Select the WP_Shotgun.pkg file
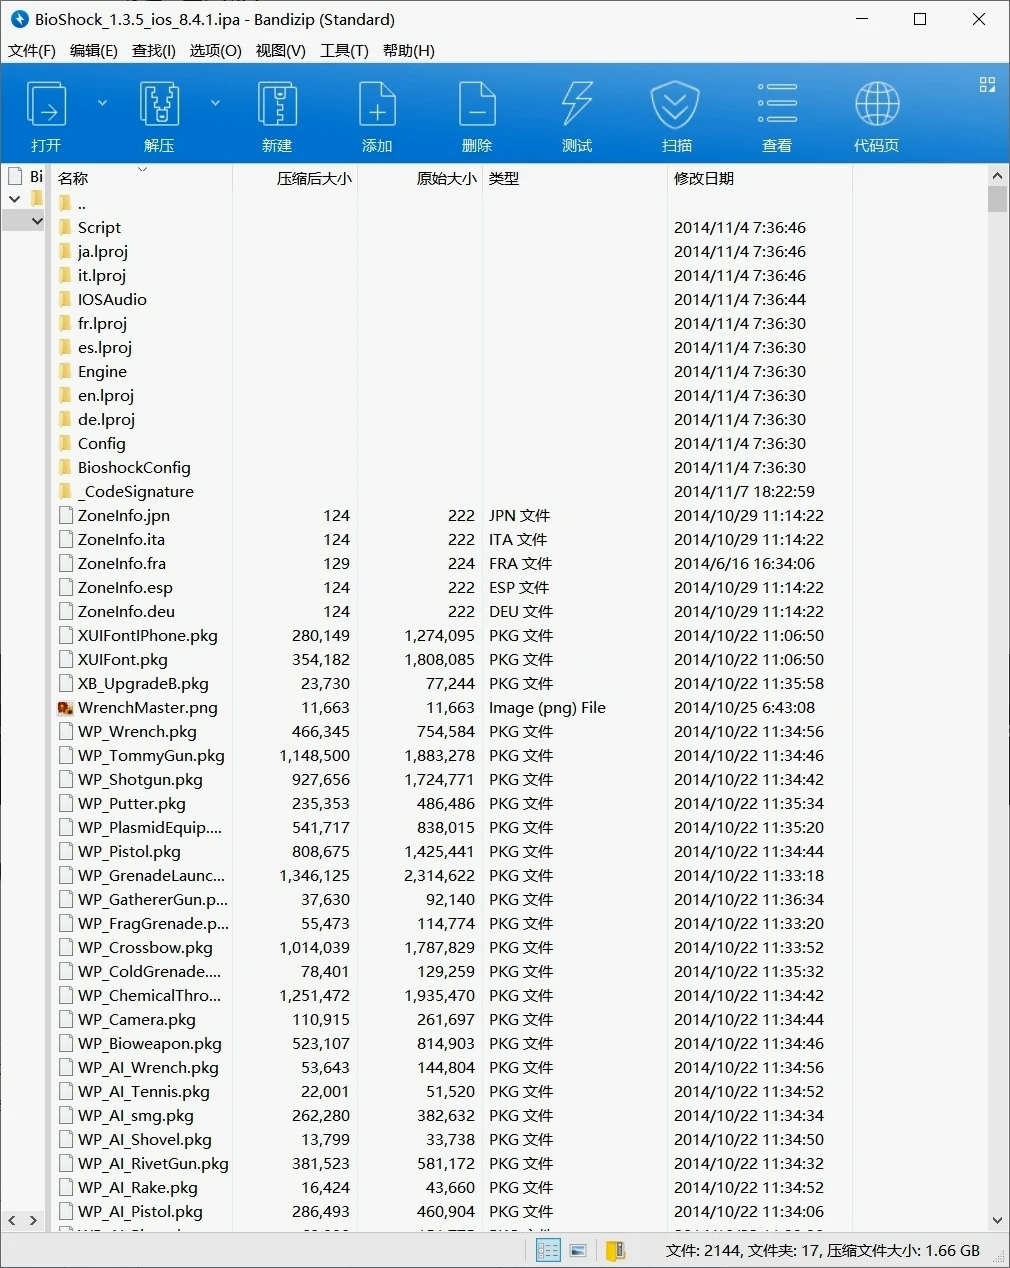The width and height of the screenshot is (1010, 1268). 140,780
